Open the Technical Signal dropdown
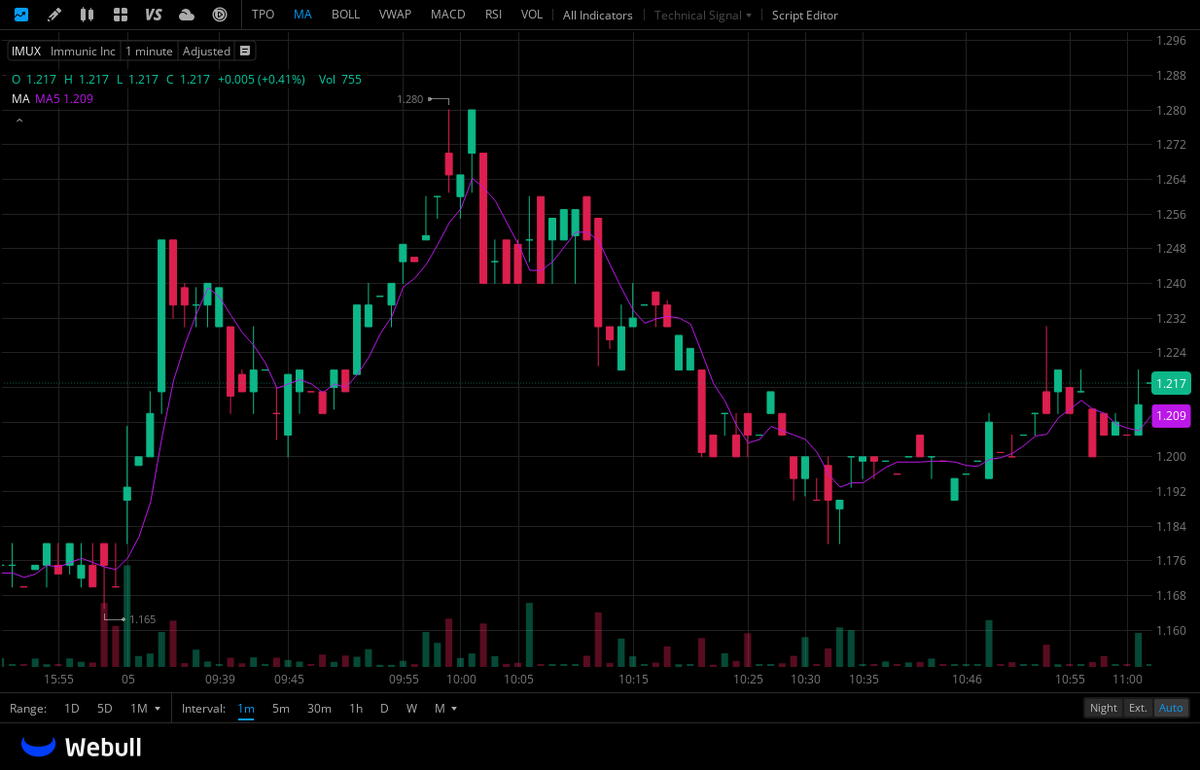 coord(703,15)
